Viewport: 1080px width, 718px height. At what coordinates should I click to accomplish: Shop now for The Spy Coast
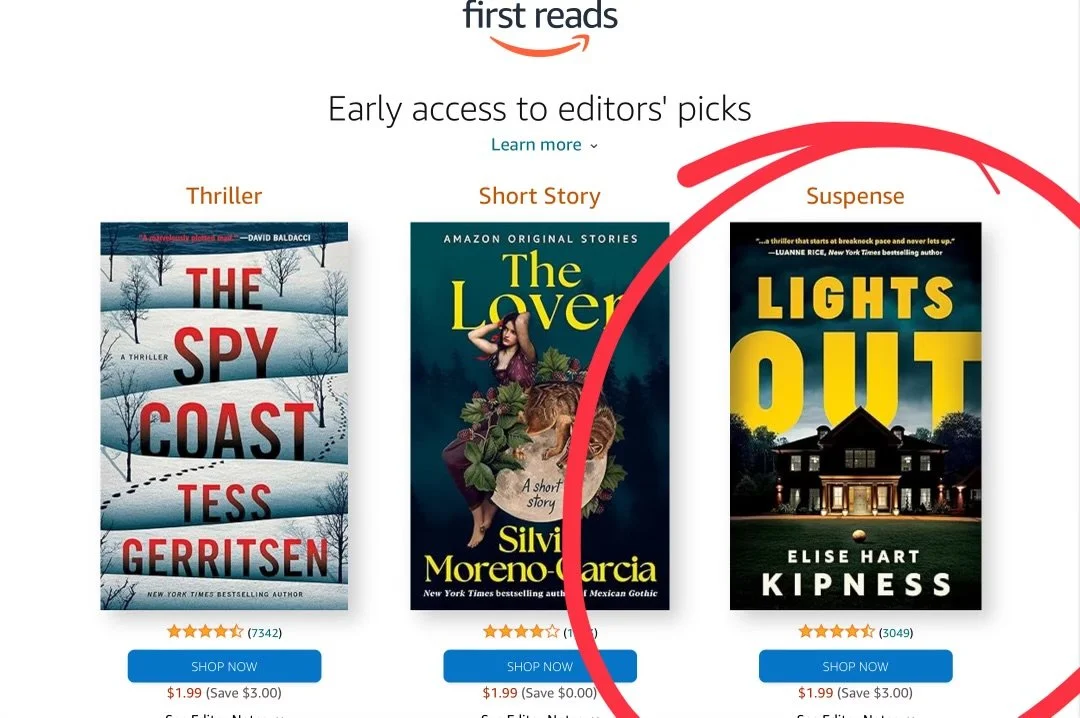[224, 666]
